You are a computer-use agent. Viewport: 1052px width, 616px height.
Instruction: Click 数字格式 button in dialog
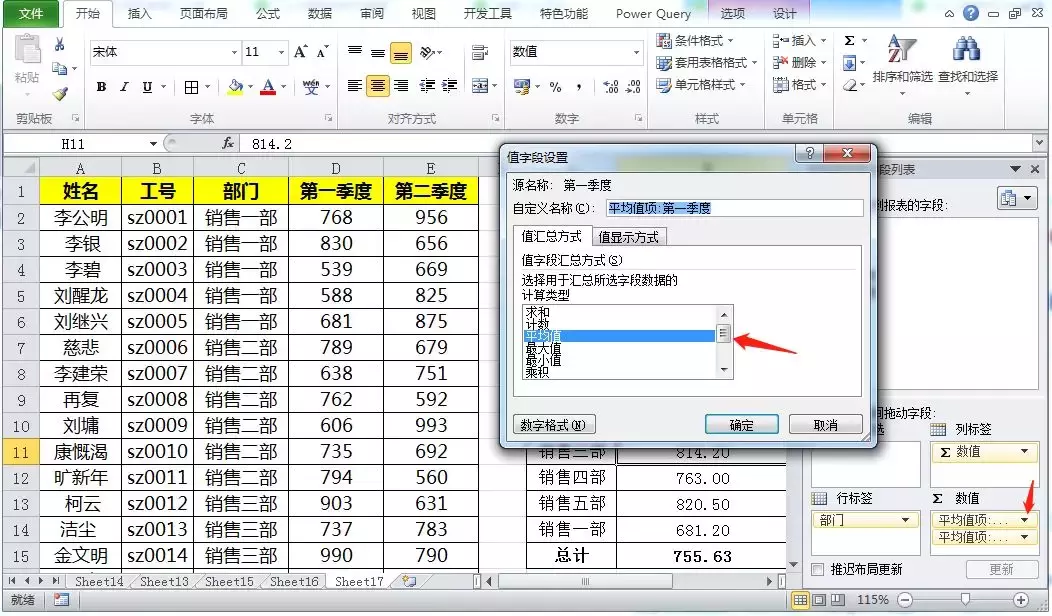point(554,425)
